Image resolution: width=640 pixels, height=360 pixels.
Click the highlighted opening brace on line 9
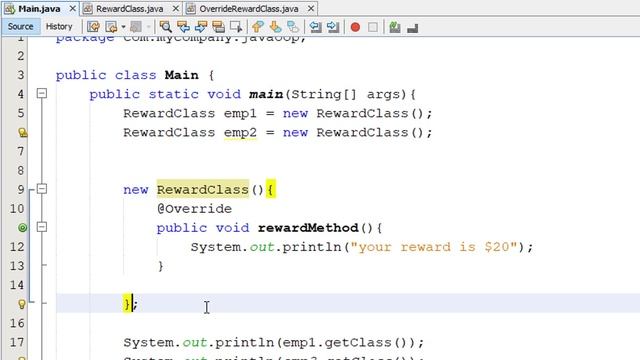[x=271, y=190]
